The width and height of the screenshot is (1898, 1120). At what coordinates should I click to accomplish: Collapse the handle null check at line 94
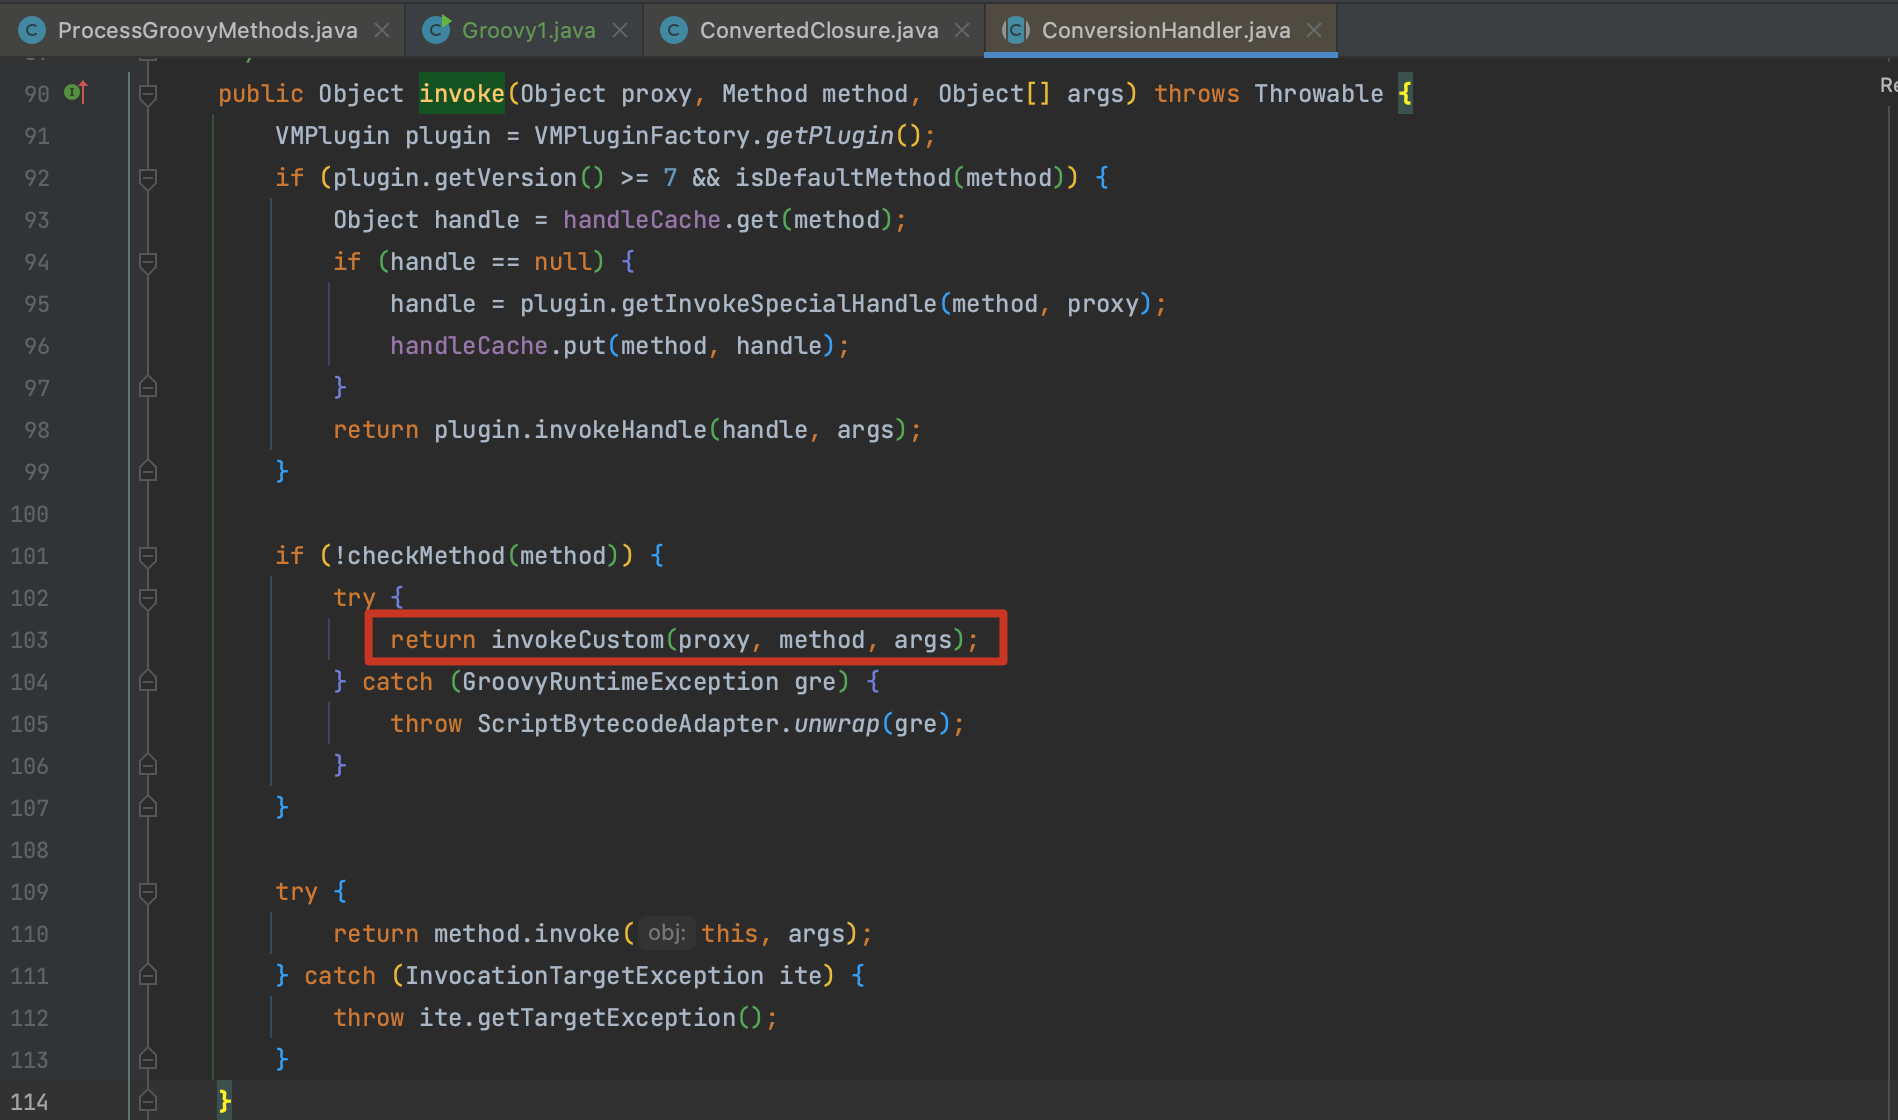click(x=148, y=262)
